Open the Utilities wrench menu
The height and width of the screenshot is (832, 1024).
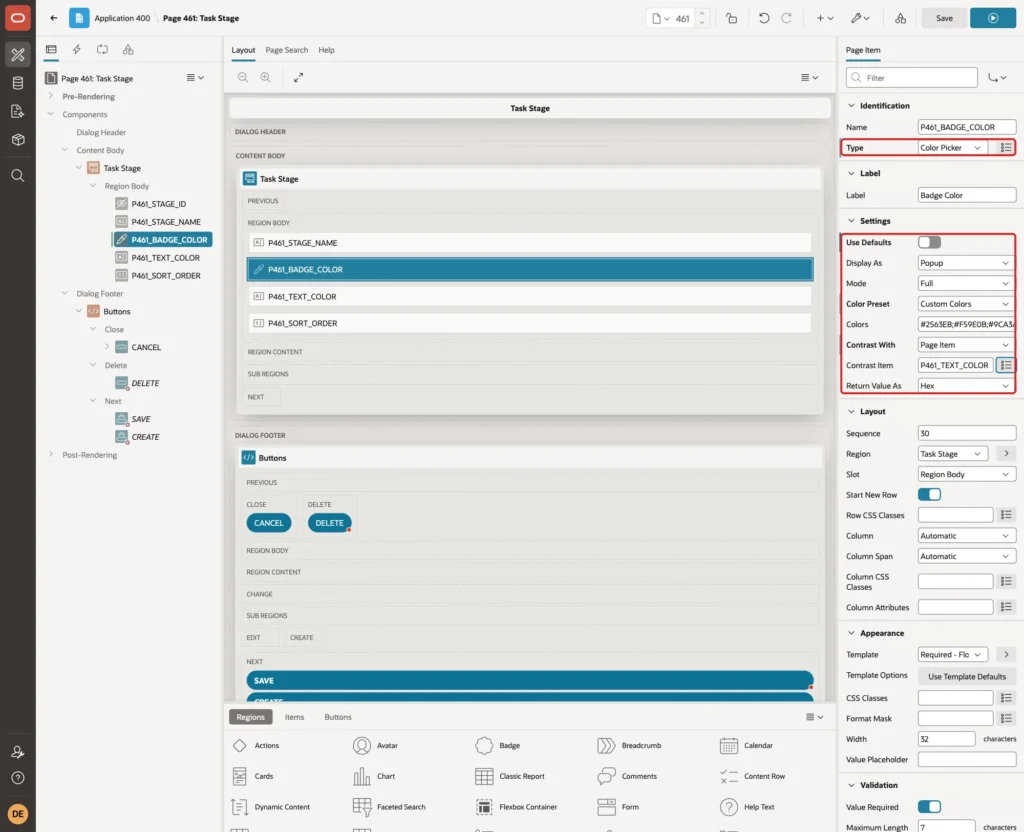[x=860, y=18]
